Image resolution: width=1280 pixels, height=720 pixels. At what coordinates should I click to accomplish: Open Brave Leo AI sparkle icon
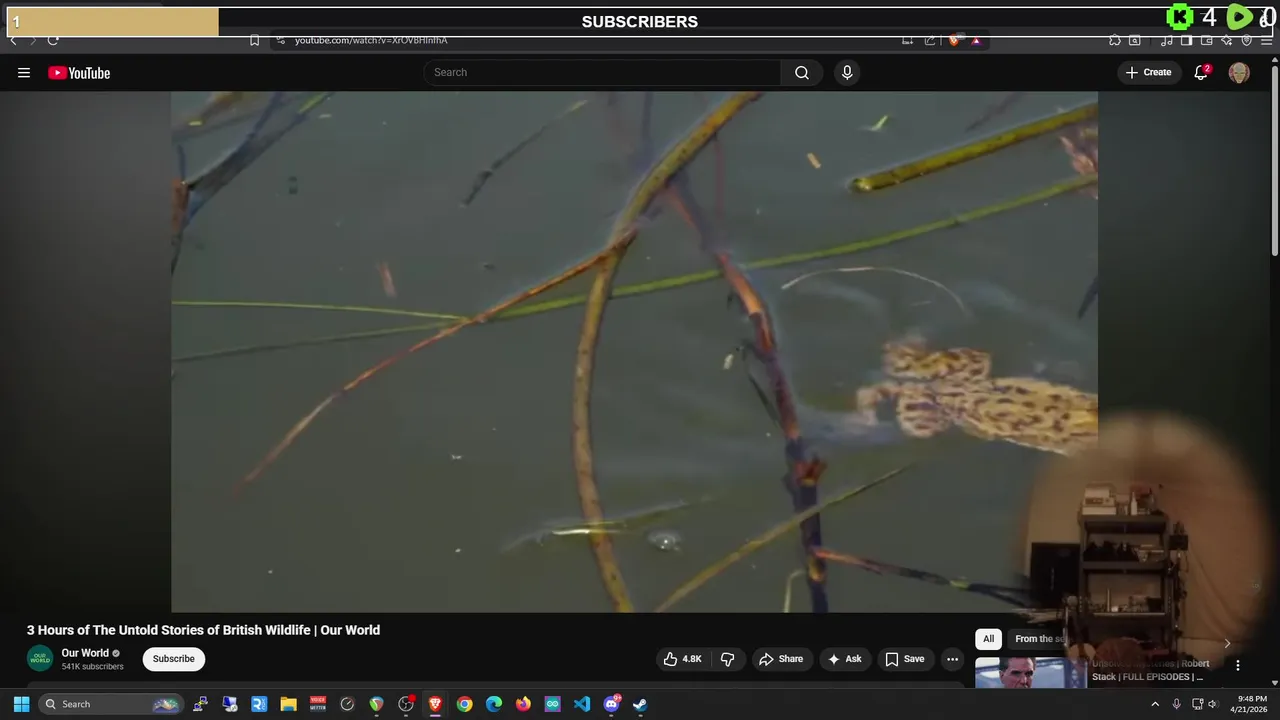coord(1227,40)
